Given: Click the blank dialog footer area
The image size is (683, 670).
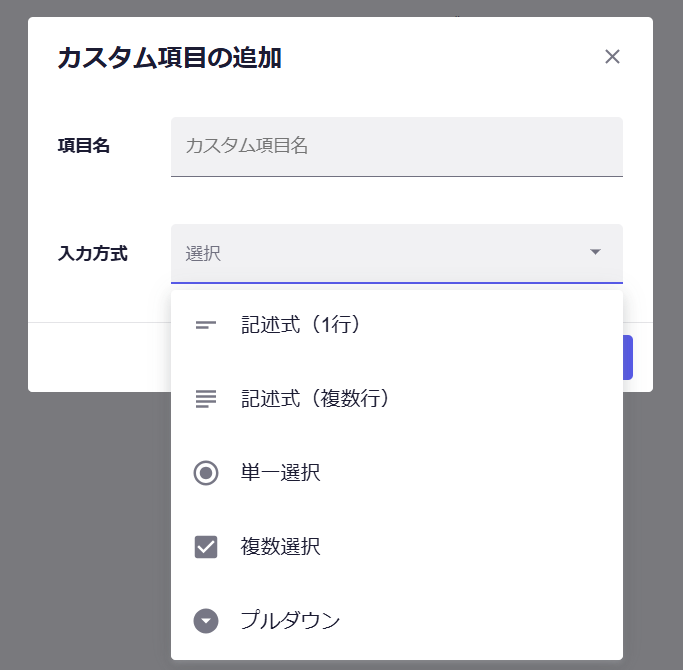Looking at the screenshot, I should (x=100, y=357).
